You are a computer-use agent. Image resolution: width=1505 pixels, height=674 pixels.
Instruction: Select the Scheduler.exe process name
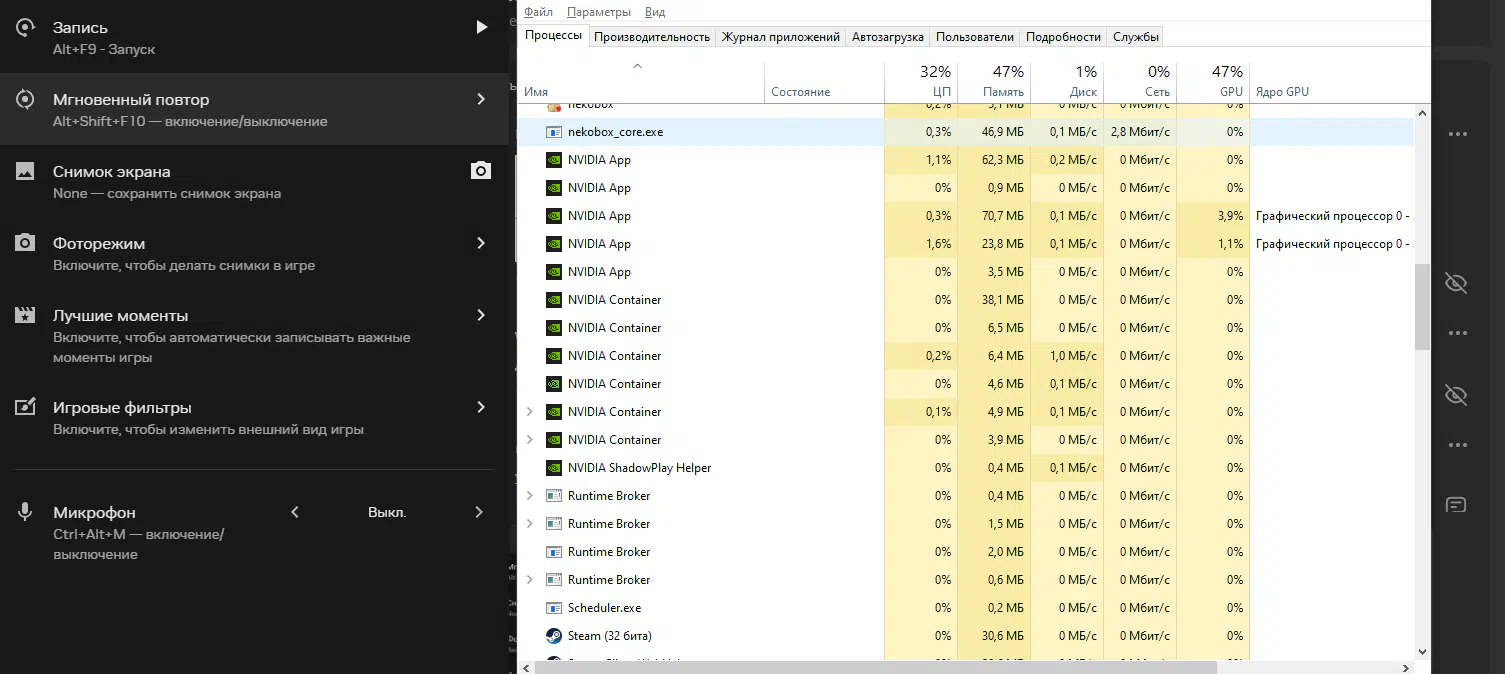point(604,608)
